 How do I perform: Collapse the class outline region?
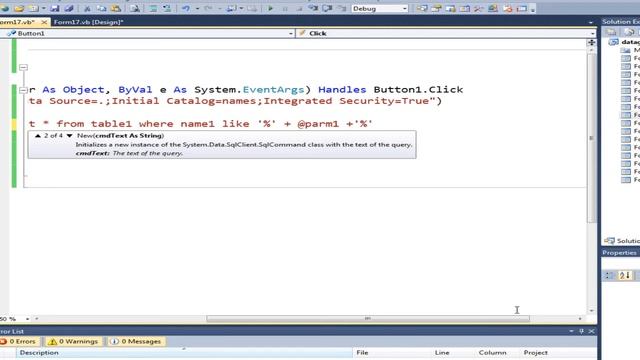(x=23, y=67)
